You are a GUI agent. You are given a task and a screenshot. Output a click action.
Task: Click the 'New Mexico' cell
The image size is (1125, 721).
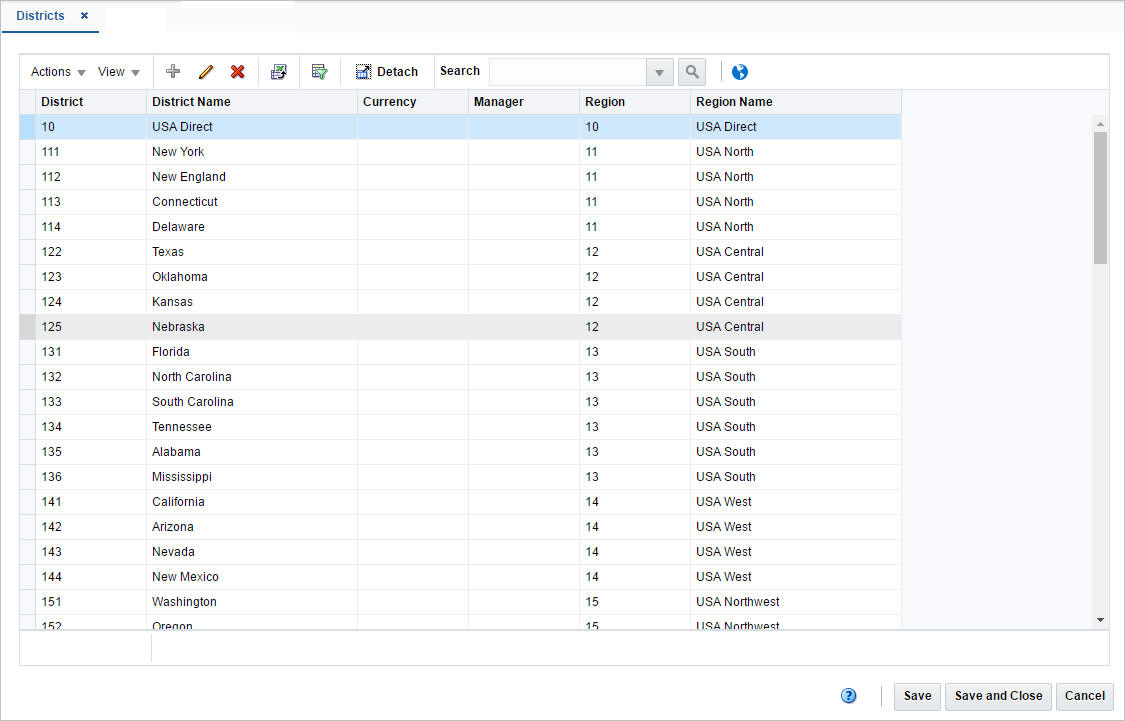252,577
